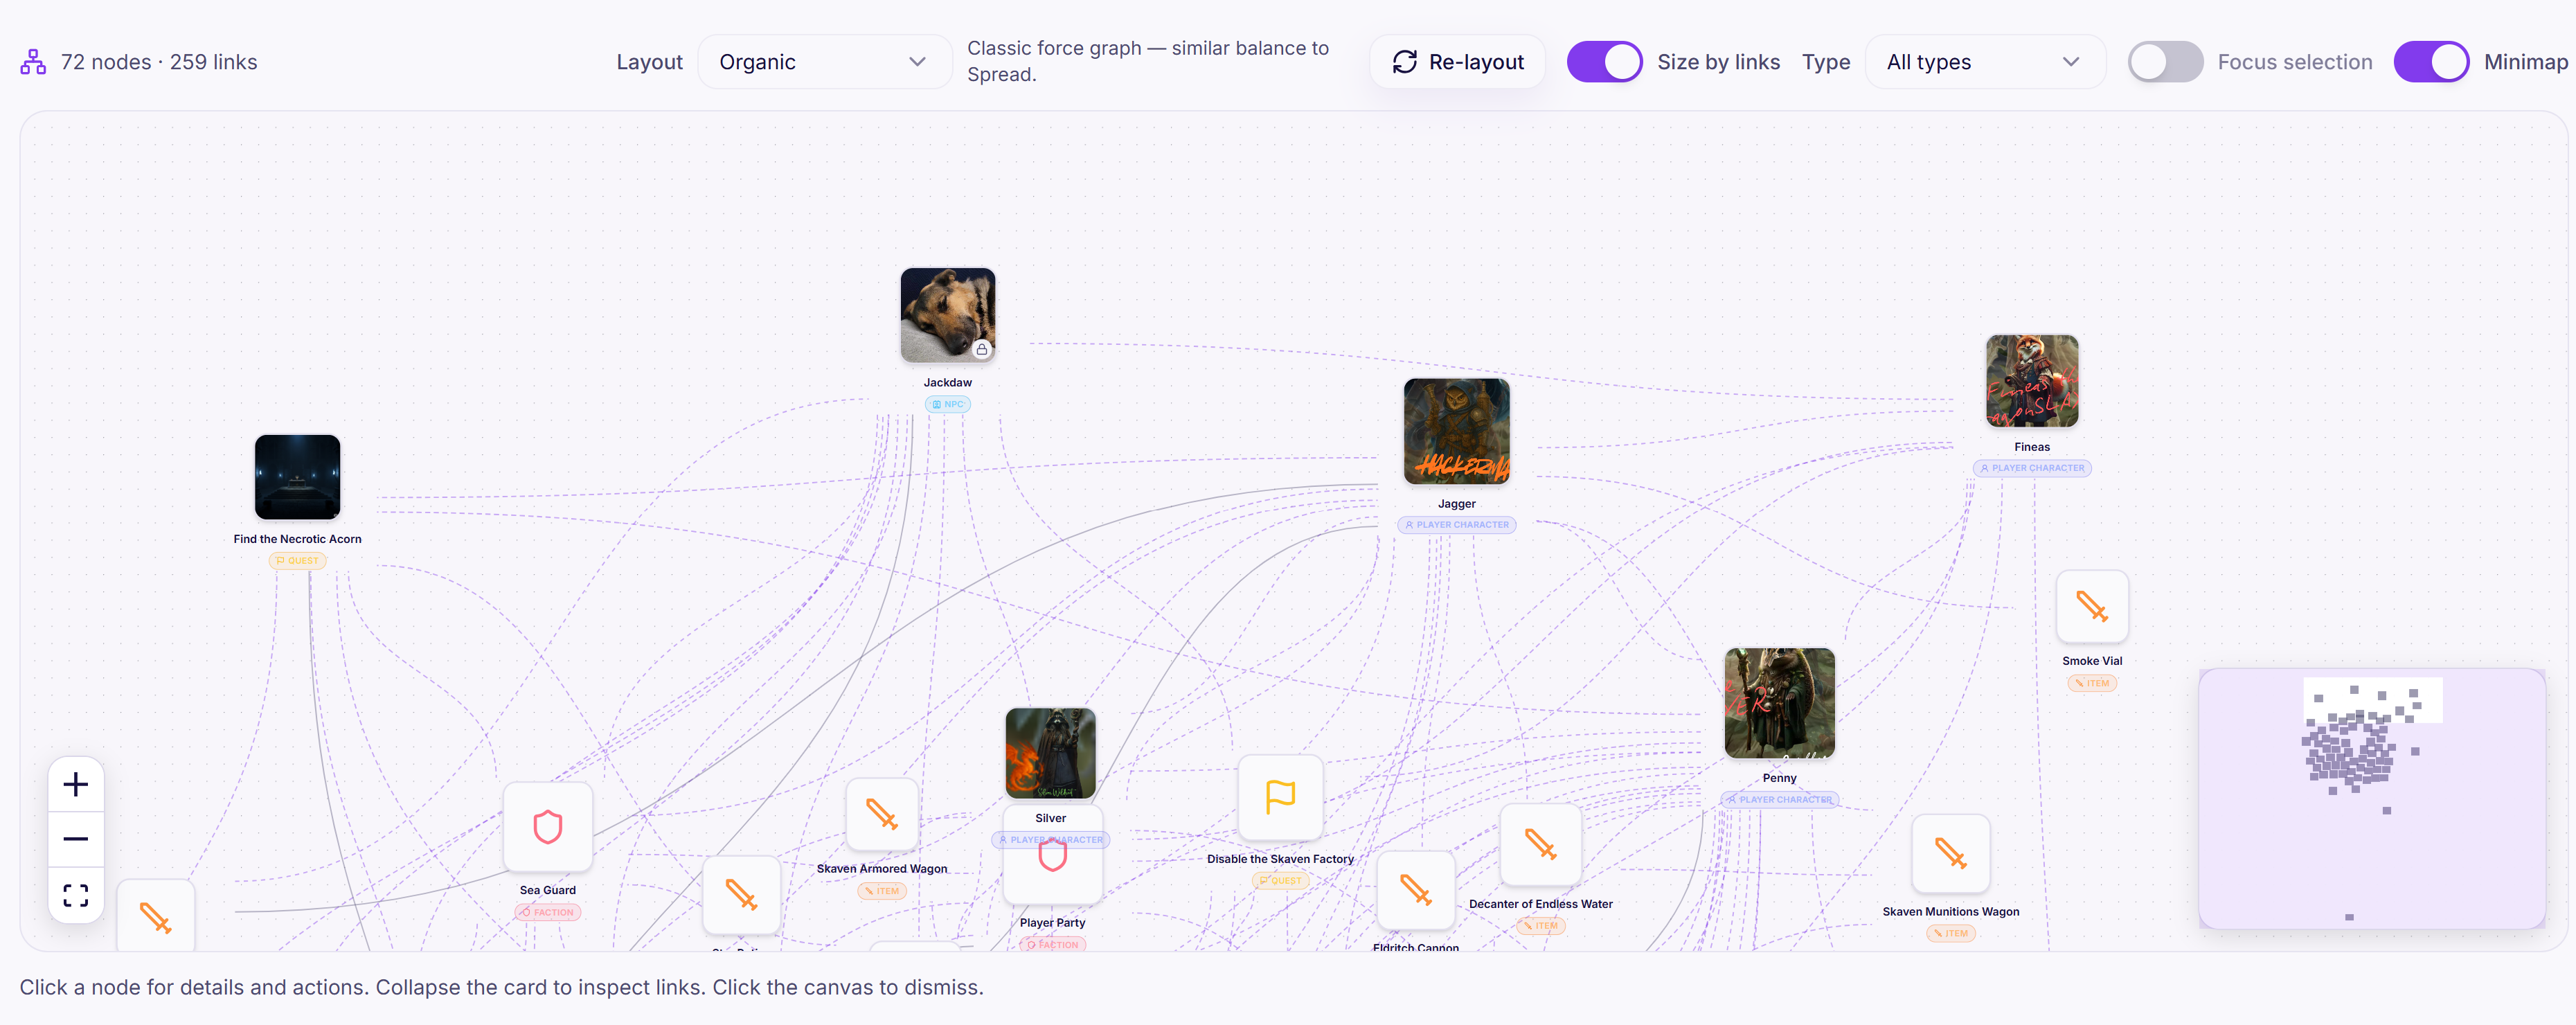Select the Fineas character portrait node
Screen dimensions: 2576x1025
tap(2031, 381)
